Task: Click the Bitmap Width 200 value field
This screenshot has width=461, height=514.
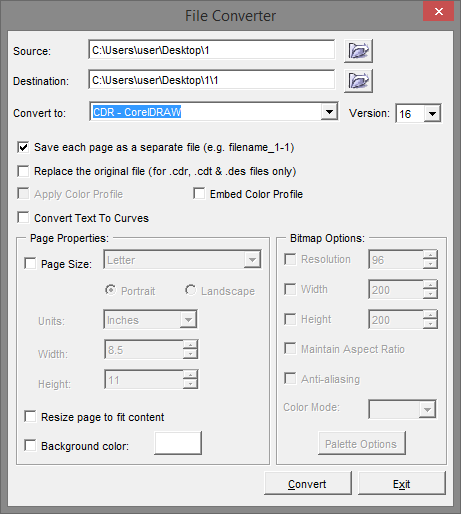Action: click(396, 289)
